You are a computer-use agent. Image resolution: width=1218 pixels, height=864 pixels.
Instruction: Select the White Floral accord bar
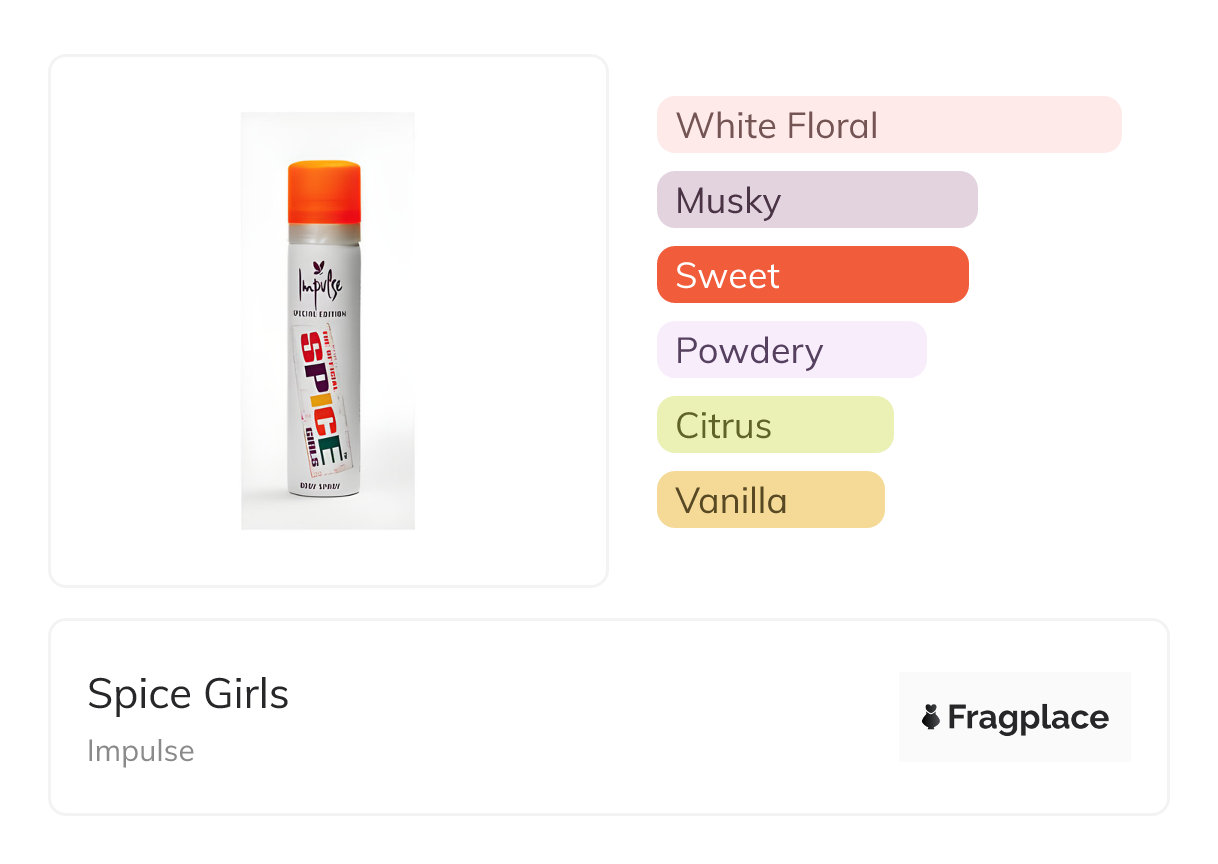tap(888, 125)
